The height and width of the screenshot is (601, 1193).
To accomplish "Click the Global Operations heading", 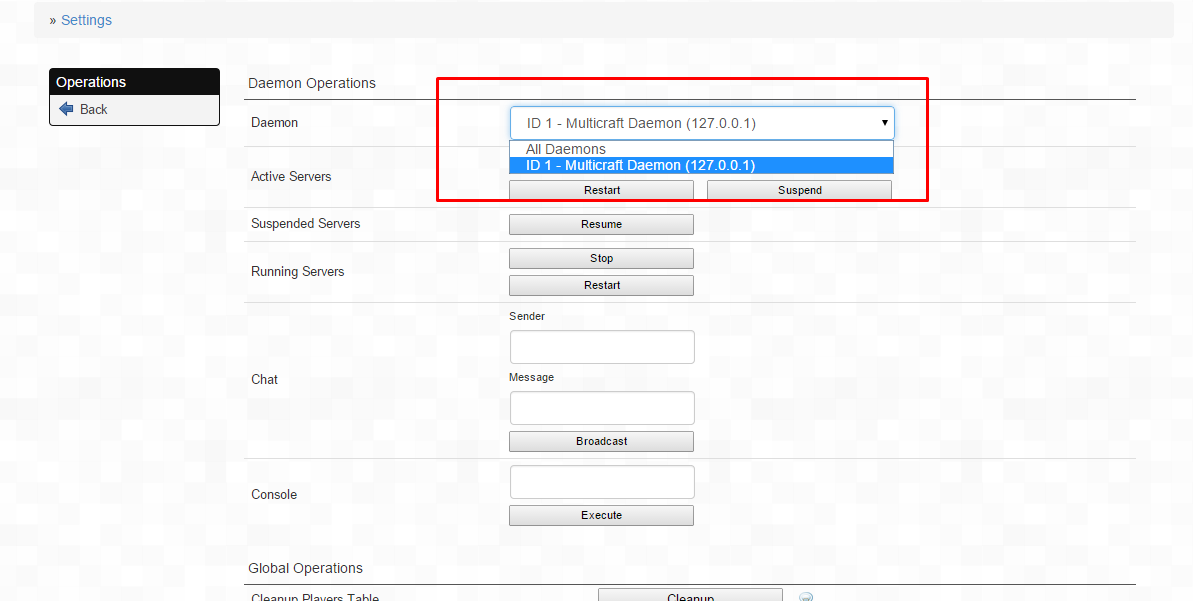I will pos(305,568).
